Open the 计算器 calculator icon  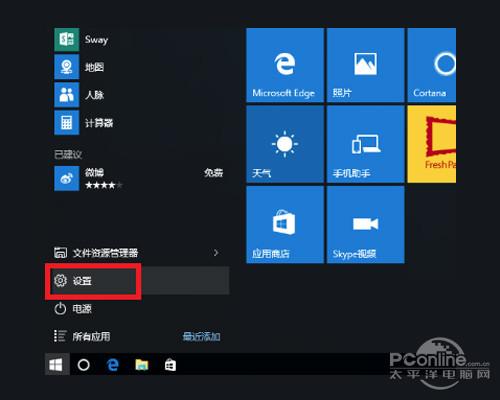point(67,123)
